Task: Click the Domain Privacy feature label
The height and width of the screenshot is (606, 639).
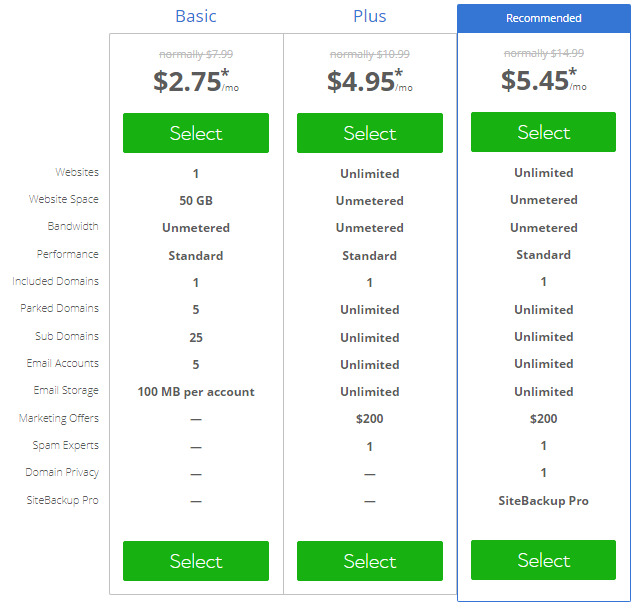Action: [x=62, y=472]
